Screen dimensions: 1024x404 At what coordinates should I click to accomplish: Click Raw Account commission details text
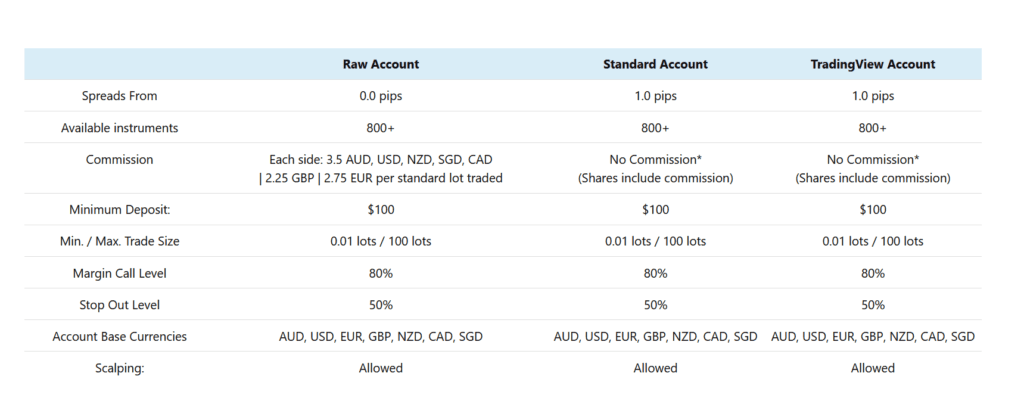[381, 169]
